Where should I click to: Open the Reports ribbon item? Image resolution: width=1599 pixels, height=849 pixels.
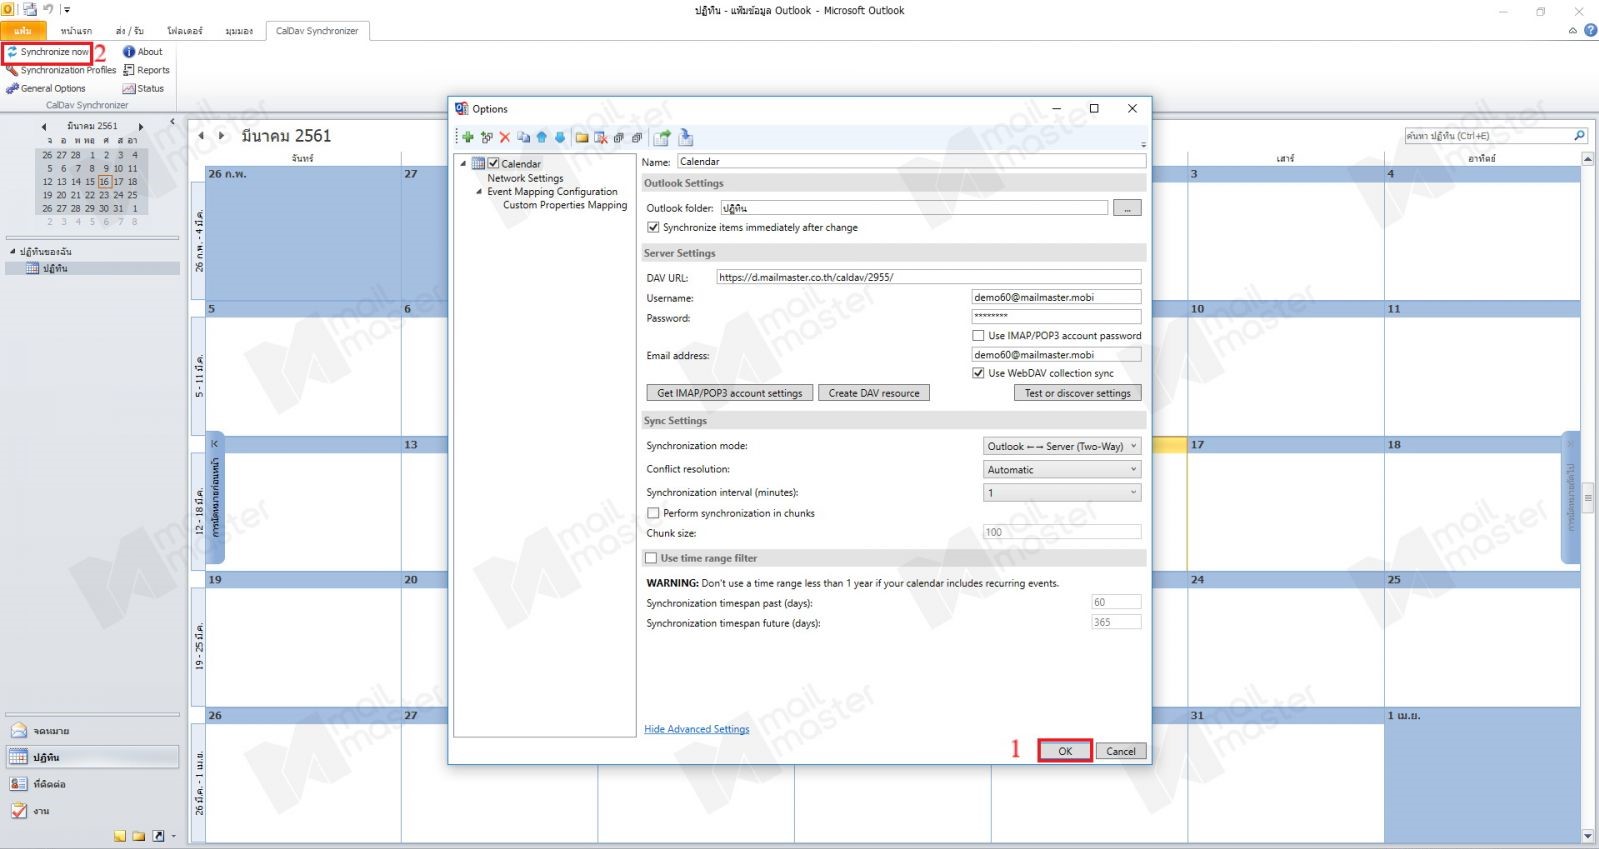point(146,70)
